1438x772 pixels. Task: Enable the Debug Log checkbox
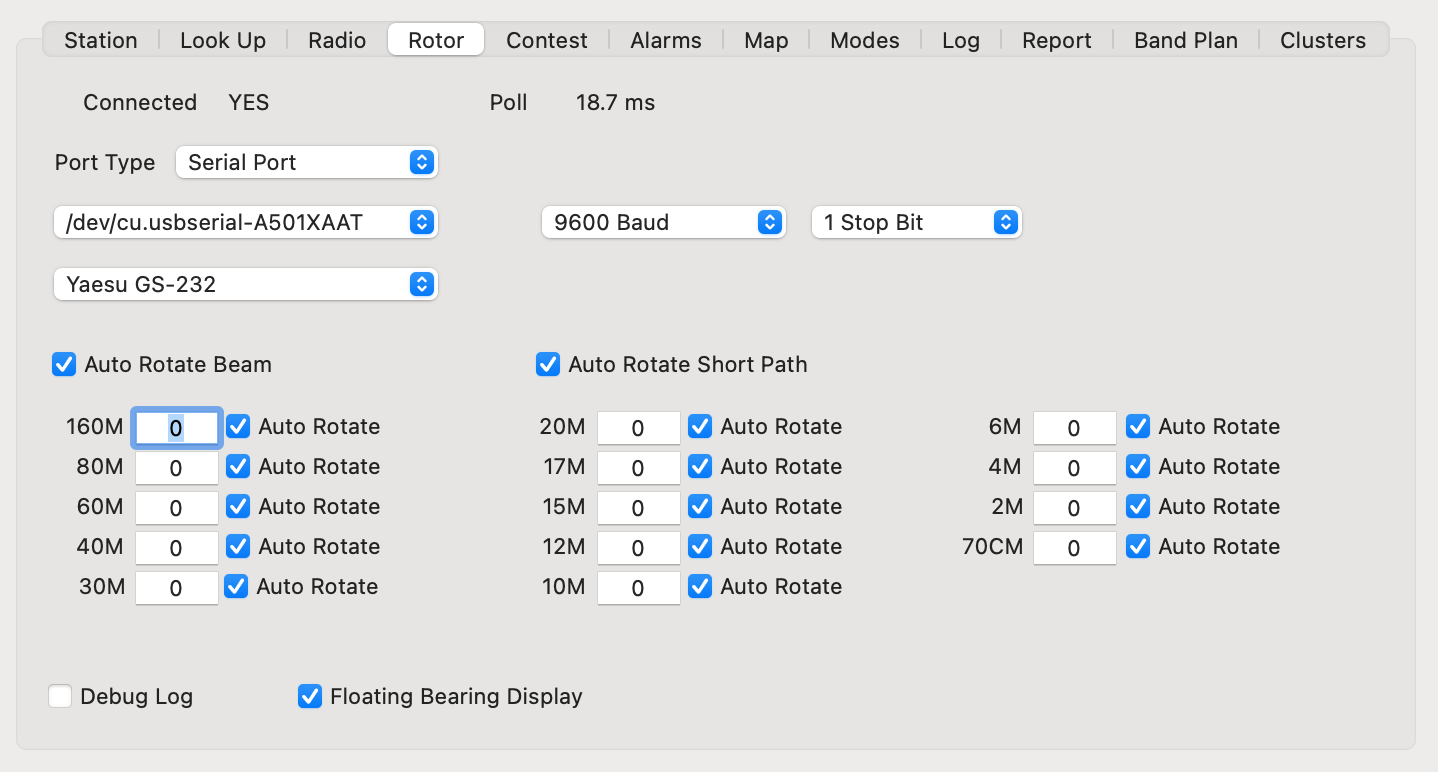pos(61,696)
